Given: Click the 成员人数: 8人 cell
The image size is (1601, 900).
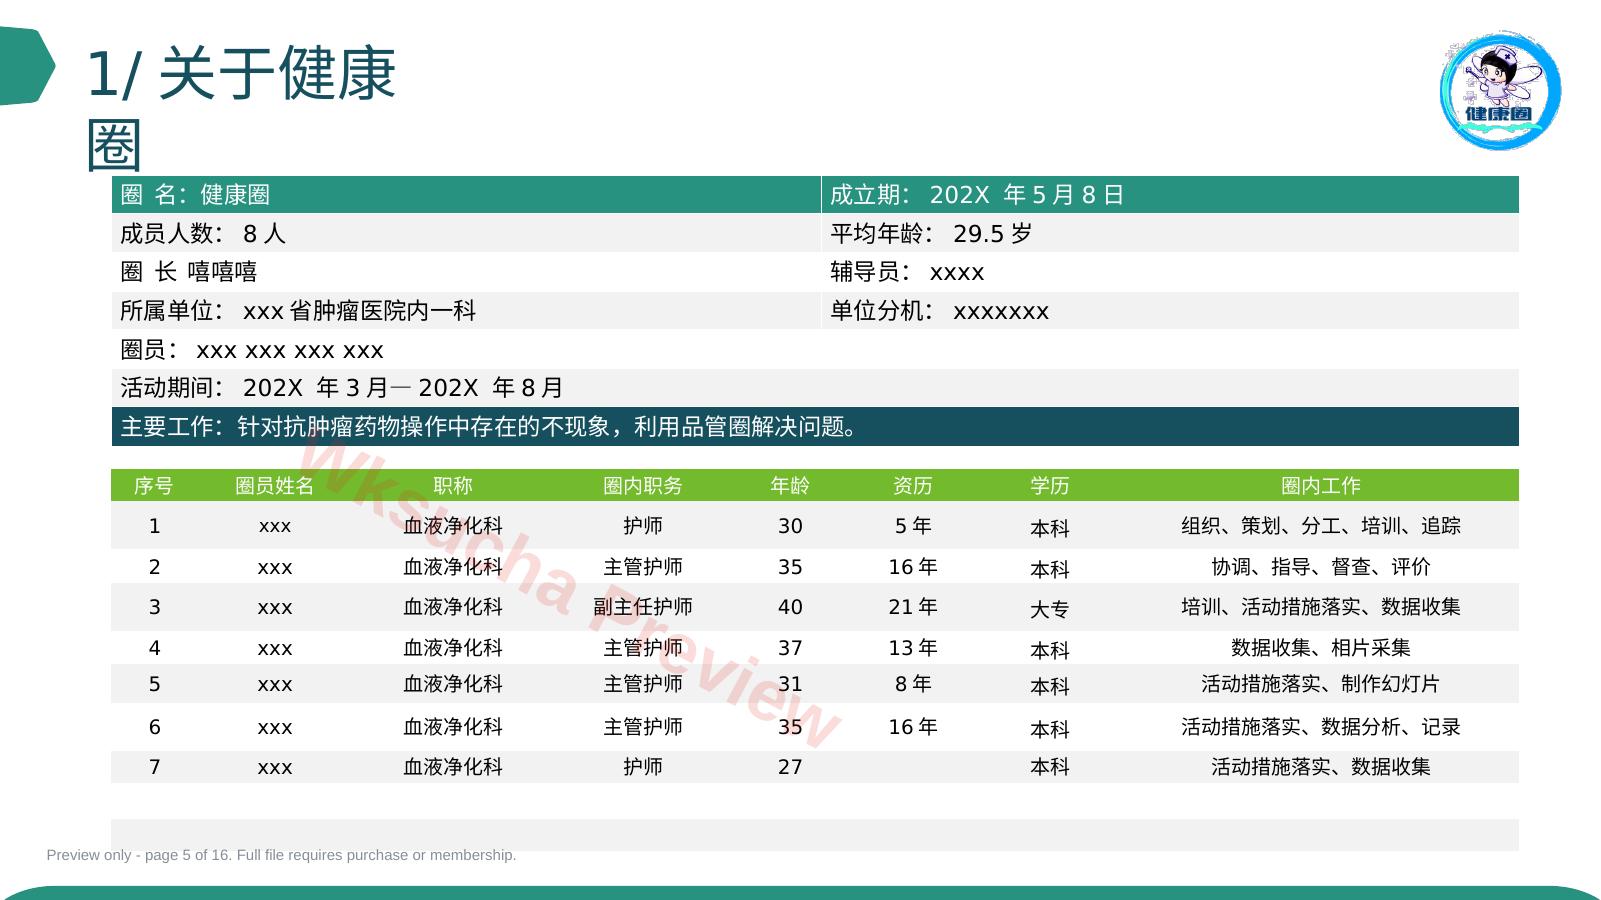Looking at the screenshot, I should click(466, 233).
